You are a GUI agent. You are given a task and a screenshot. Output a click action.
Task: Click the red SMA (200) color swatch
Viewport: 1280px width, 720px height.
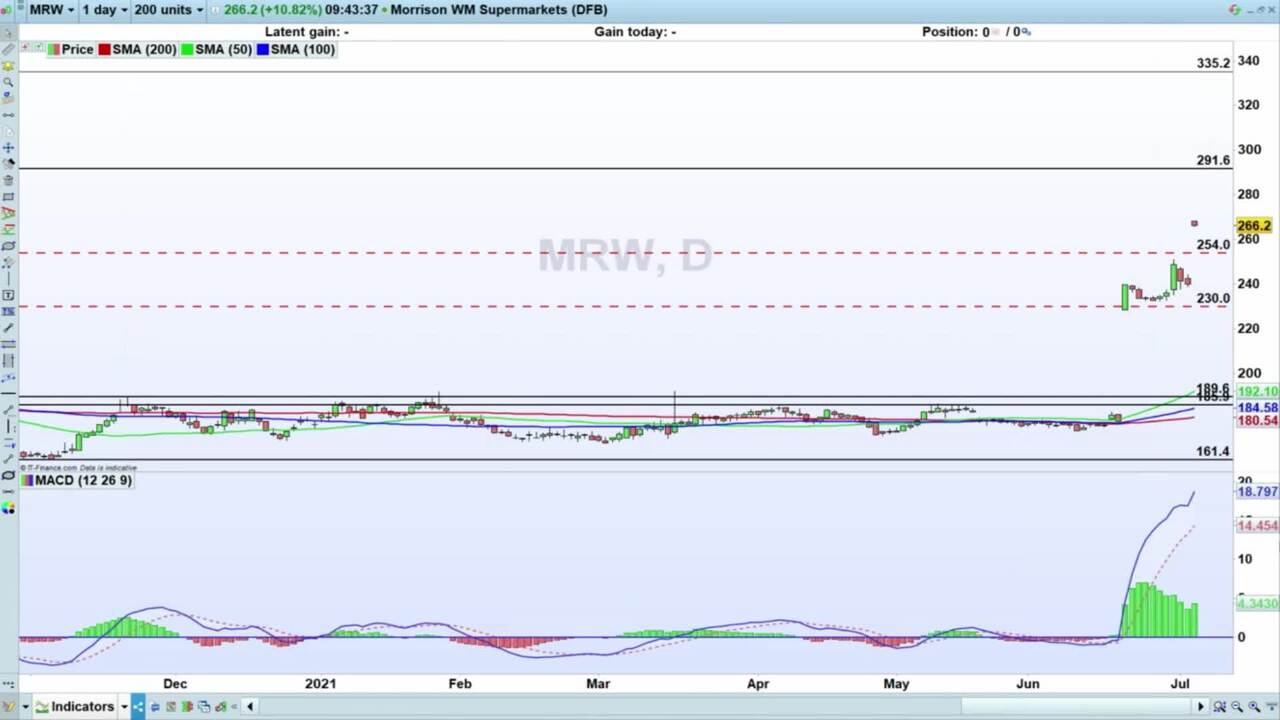point(104,49)
